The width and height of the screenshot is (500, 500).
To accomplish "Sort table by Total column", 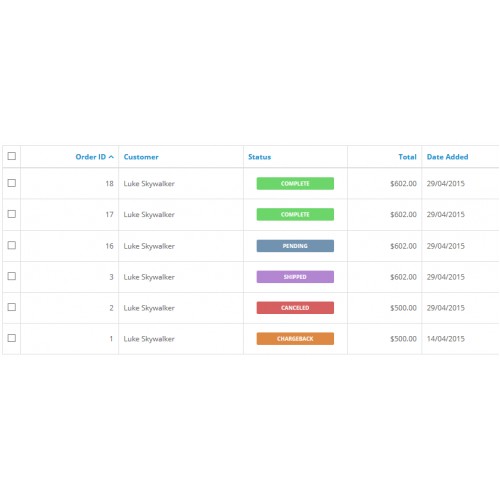I will point(407,157).
